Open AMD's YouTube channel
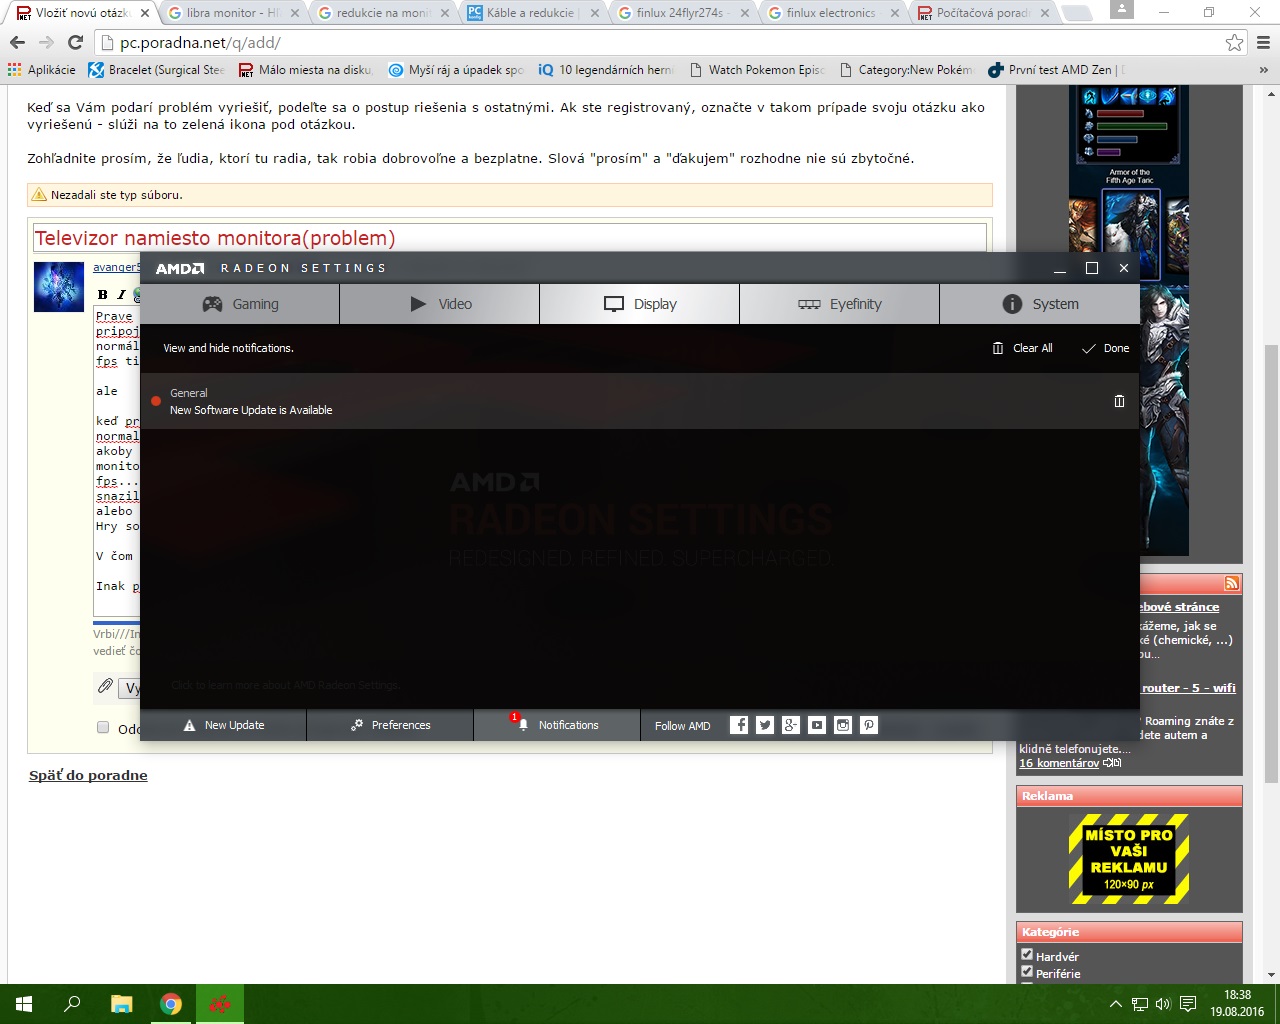The height and width of the screenshot is (1024, 1280). [817, 725]
